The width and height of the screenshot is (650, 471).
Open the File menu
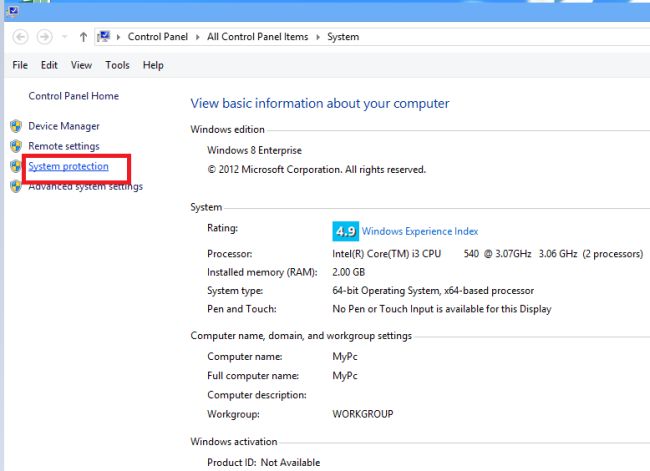(x=20, y=65)
